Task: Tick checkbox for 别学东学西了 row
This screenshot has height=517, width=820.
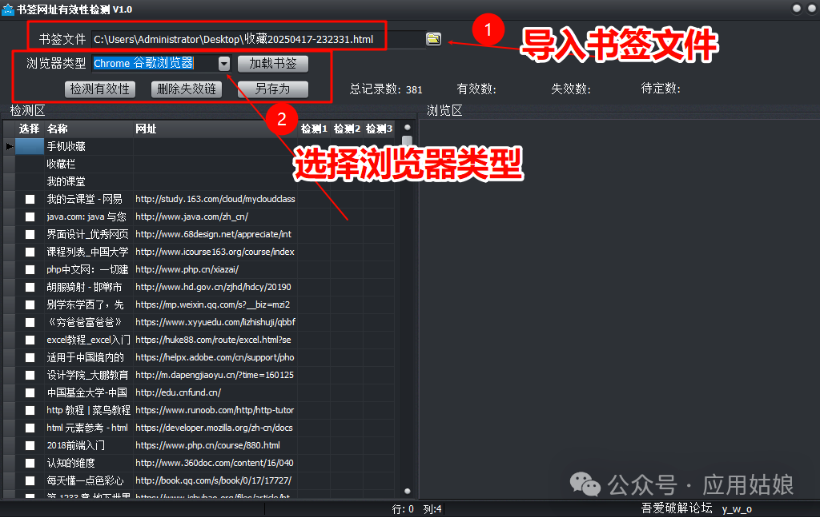Action: [x=30, y=305]
